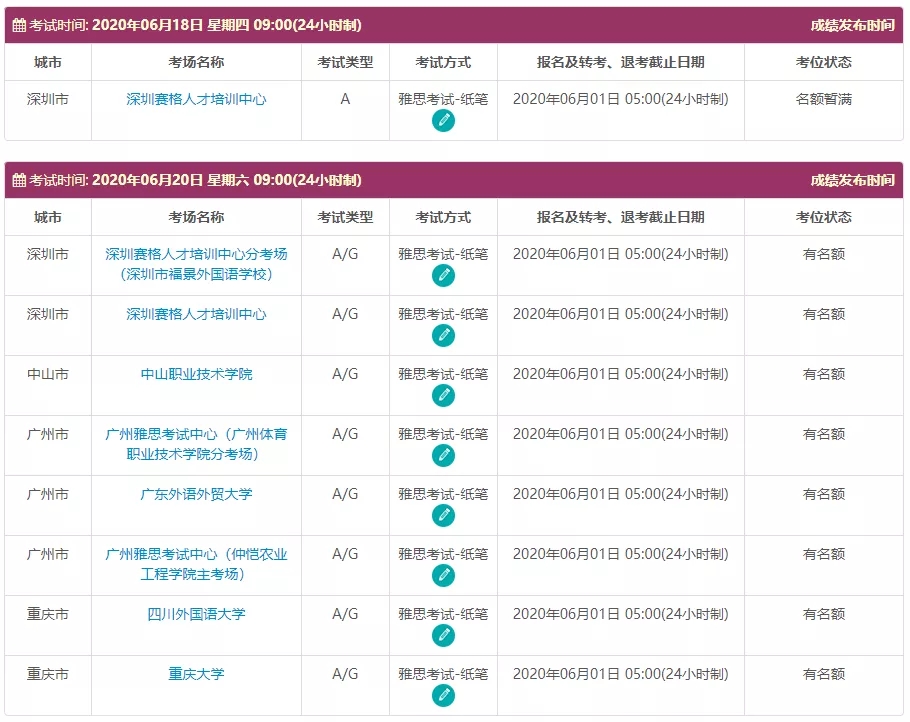Click pencil icon for 广州体育职业技术学院分考场 row

[443, 456]
